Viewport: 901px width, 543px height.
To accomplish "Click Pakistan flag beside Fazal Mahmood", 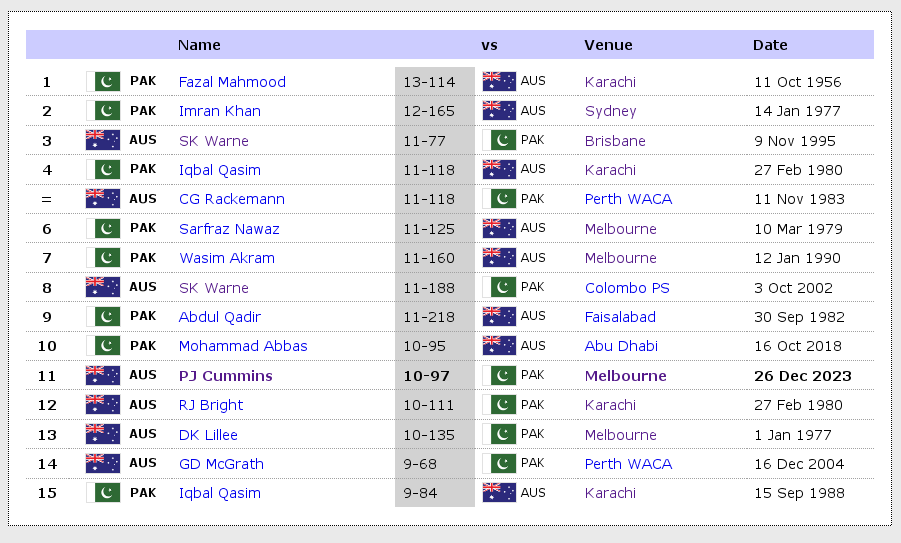I will pyautogui.click(x=103, y=81).
